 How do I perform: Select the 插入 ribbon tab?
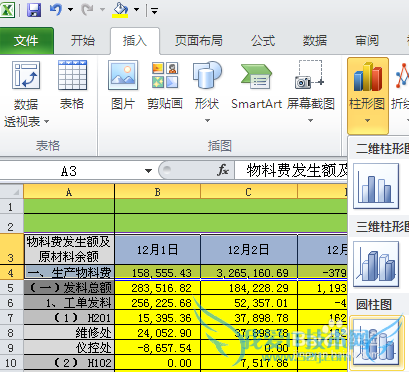coord(135,41)
